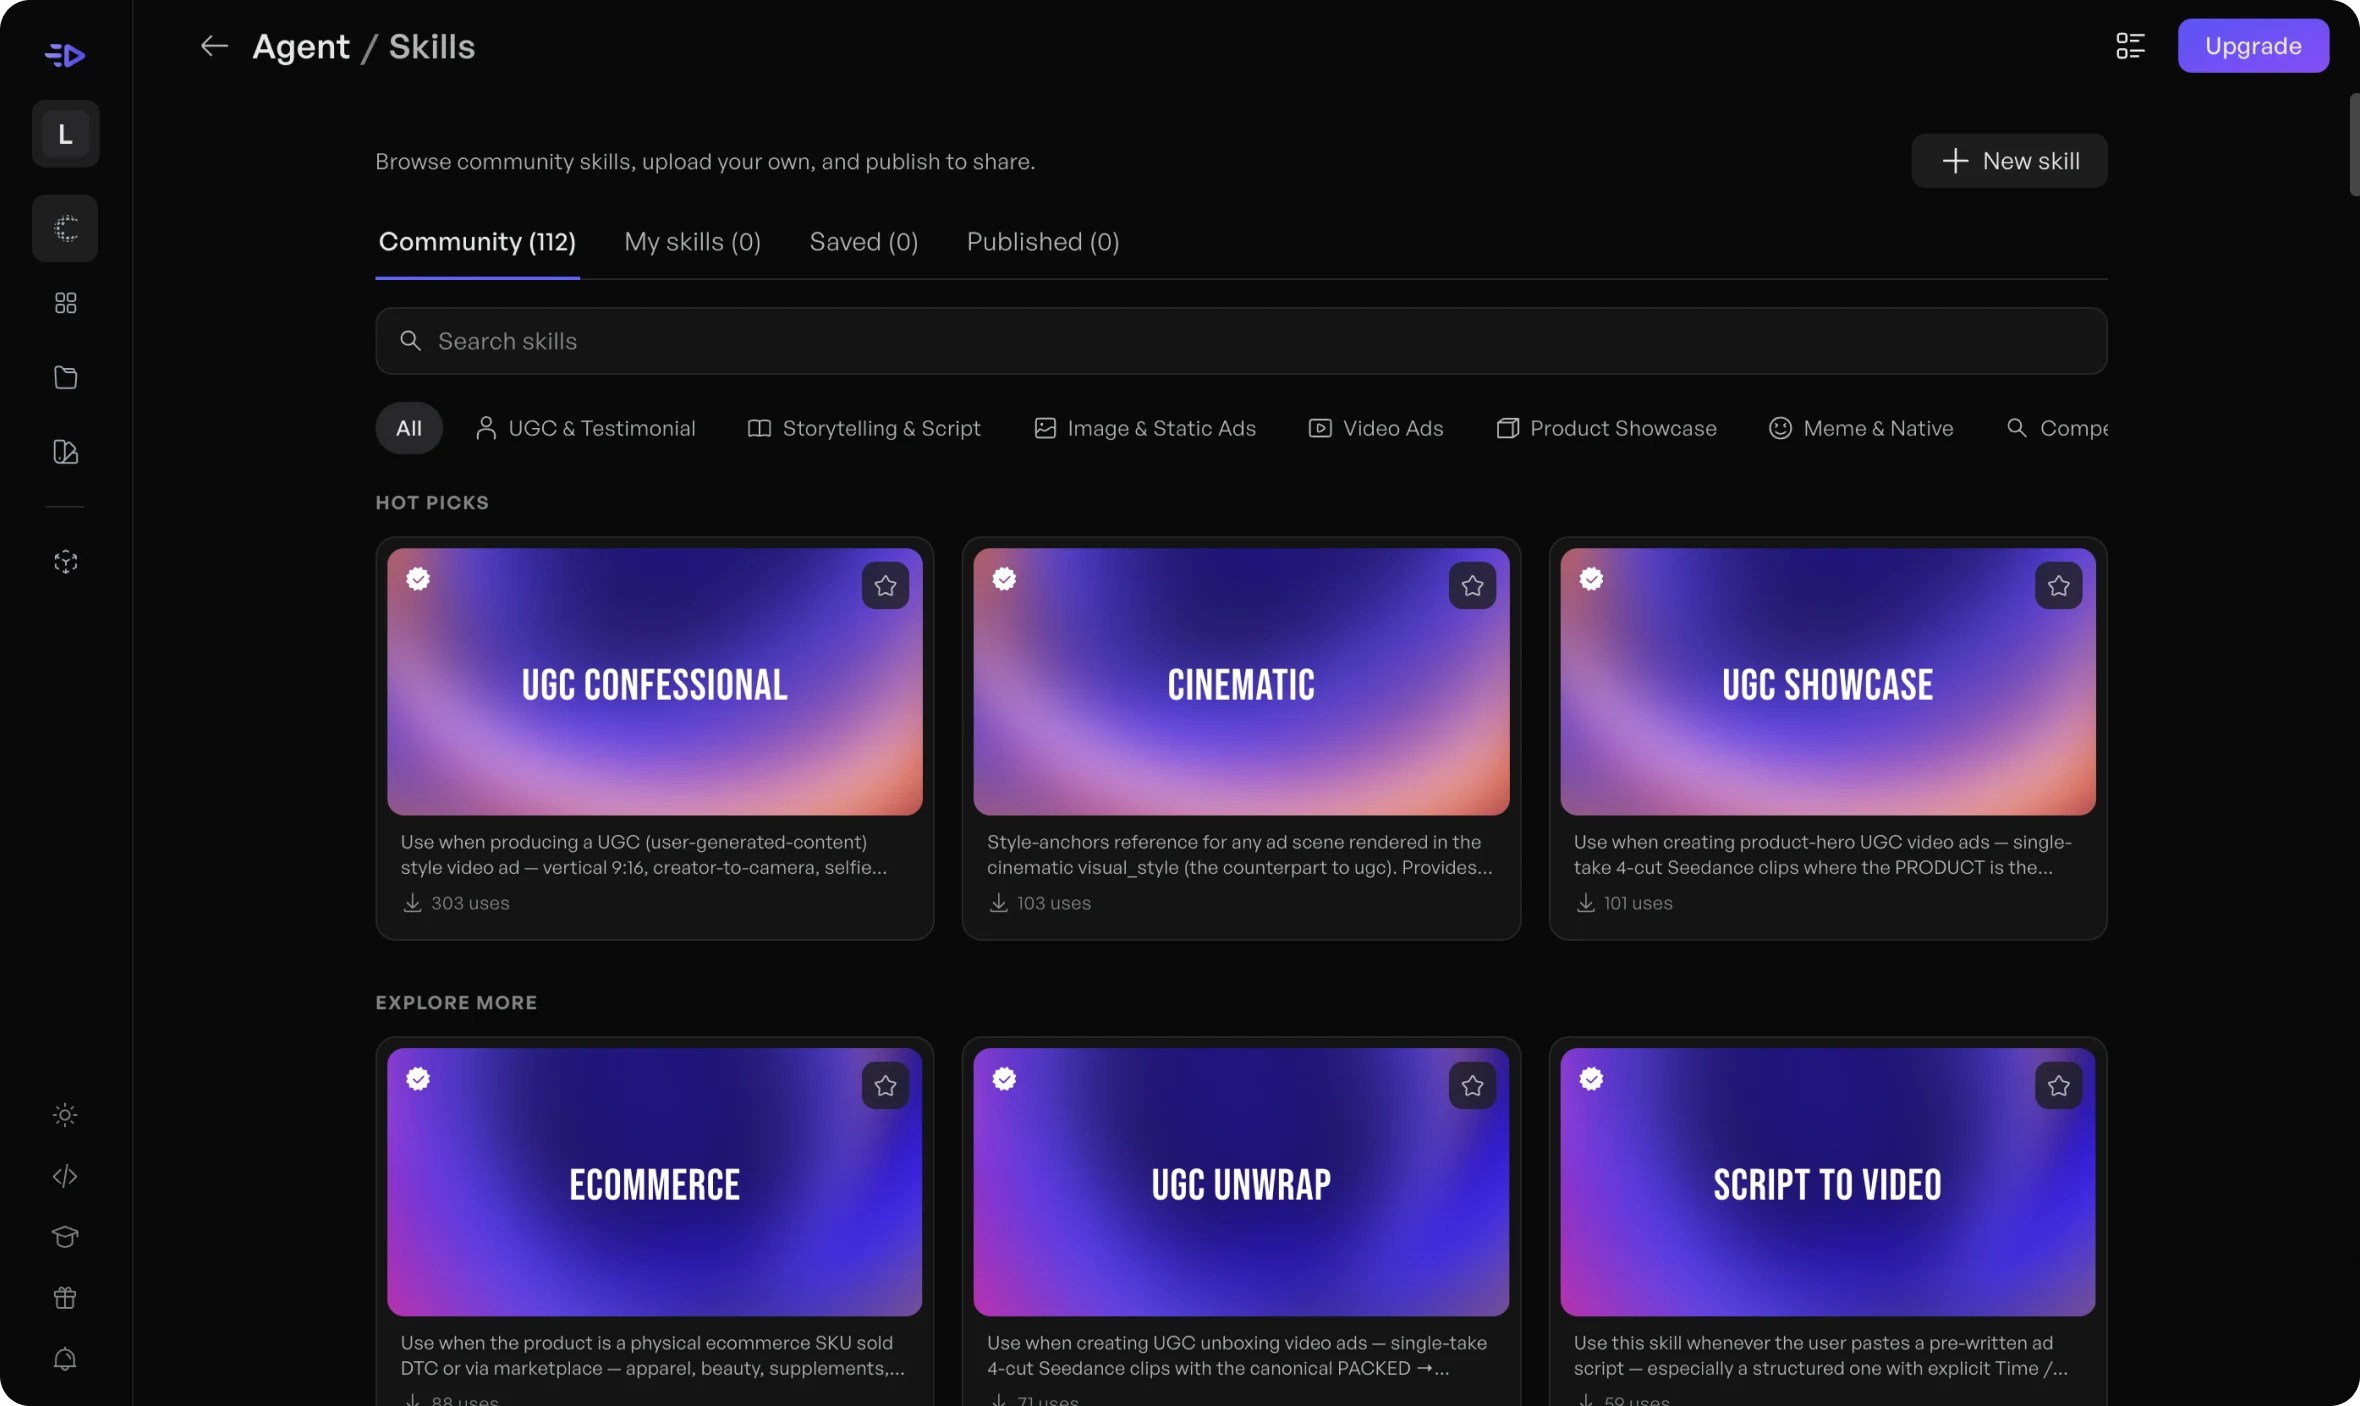This screenshot has width=2360, height=1406.
Task: Click the page vertical scrollbar
Action: click(x=2354, y=145)
